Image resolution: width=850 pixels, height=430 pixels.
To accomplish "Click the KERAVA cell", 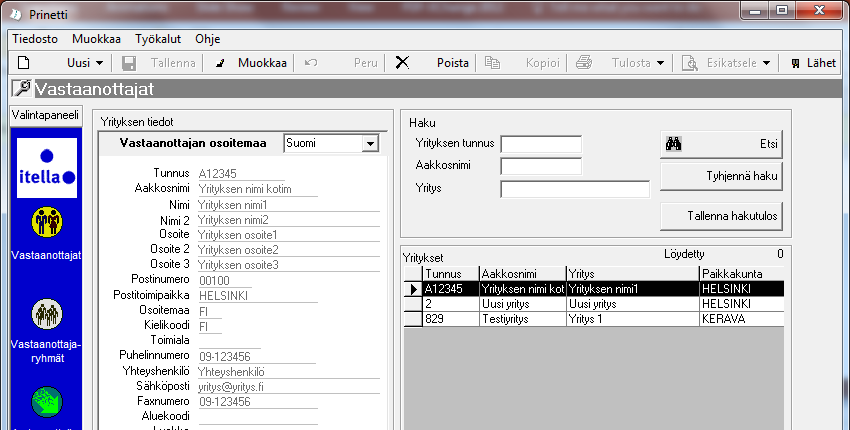I will coord(742,319).
